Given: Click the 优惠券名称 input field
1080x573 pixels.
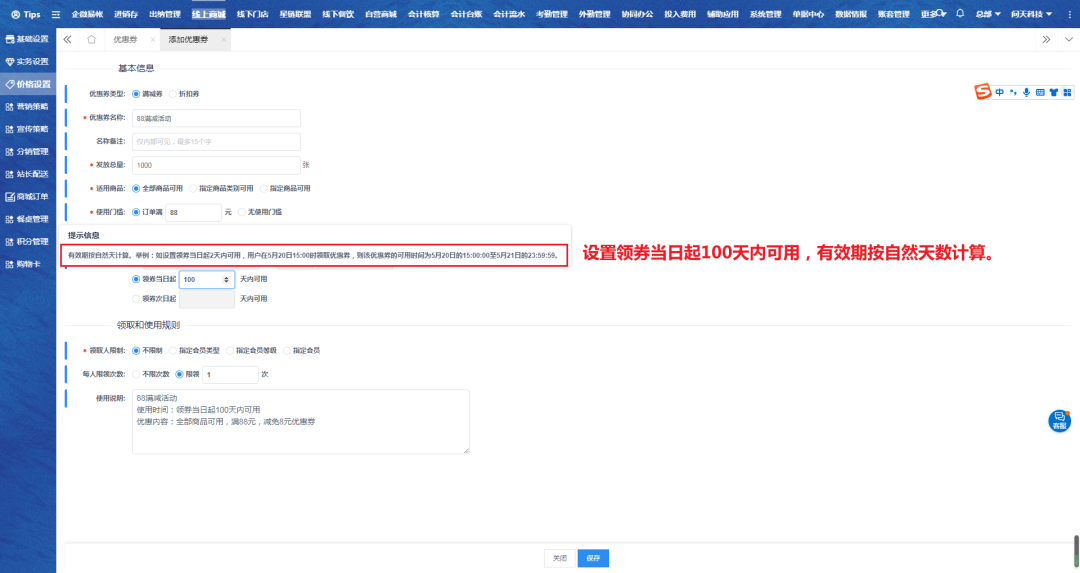Looking at the screenshot, I should click(216, 118).
